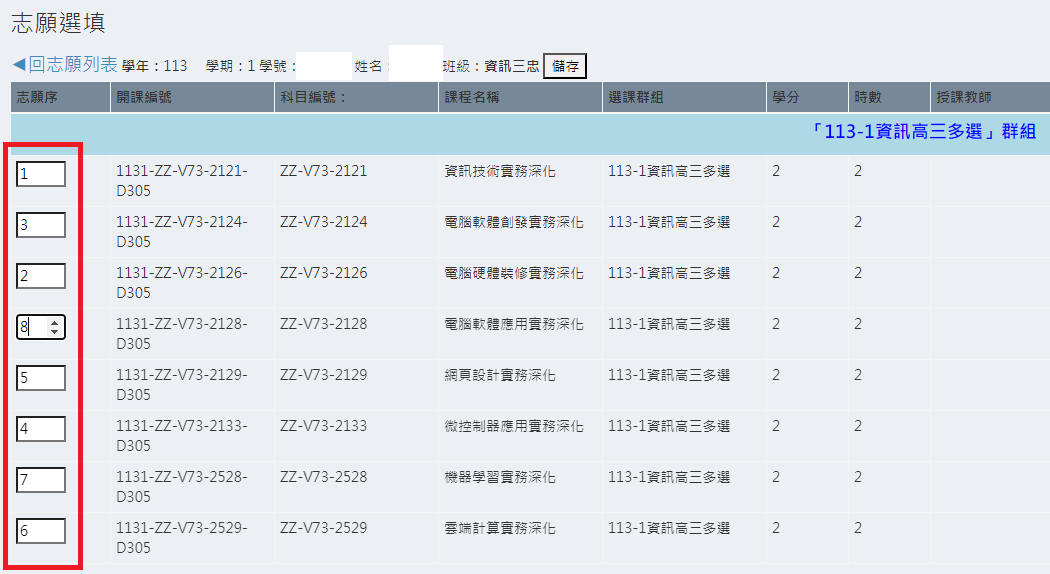The width and height of the screenshot is (1050, 574).
Task: Select the preference input for 微控制器應用實務深化
Action: click(40, 429)
